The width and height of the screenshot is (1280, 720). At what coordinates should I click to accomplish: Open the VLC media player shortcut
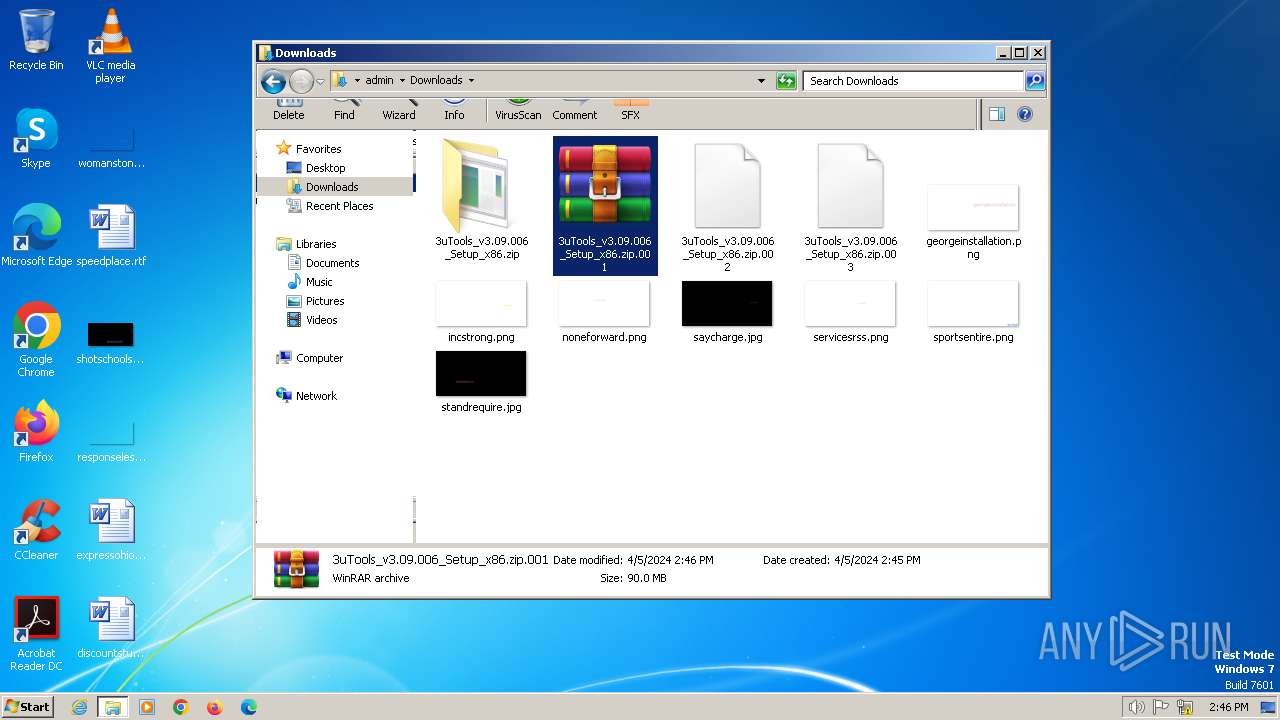pyautogui.click(x=111, y=46)
